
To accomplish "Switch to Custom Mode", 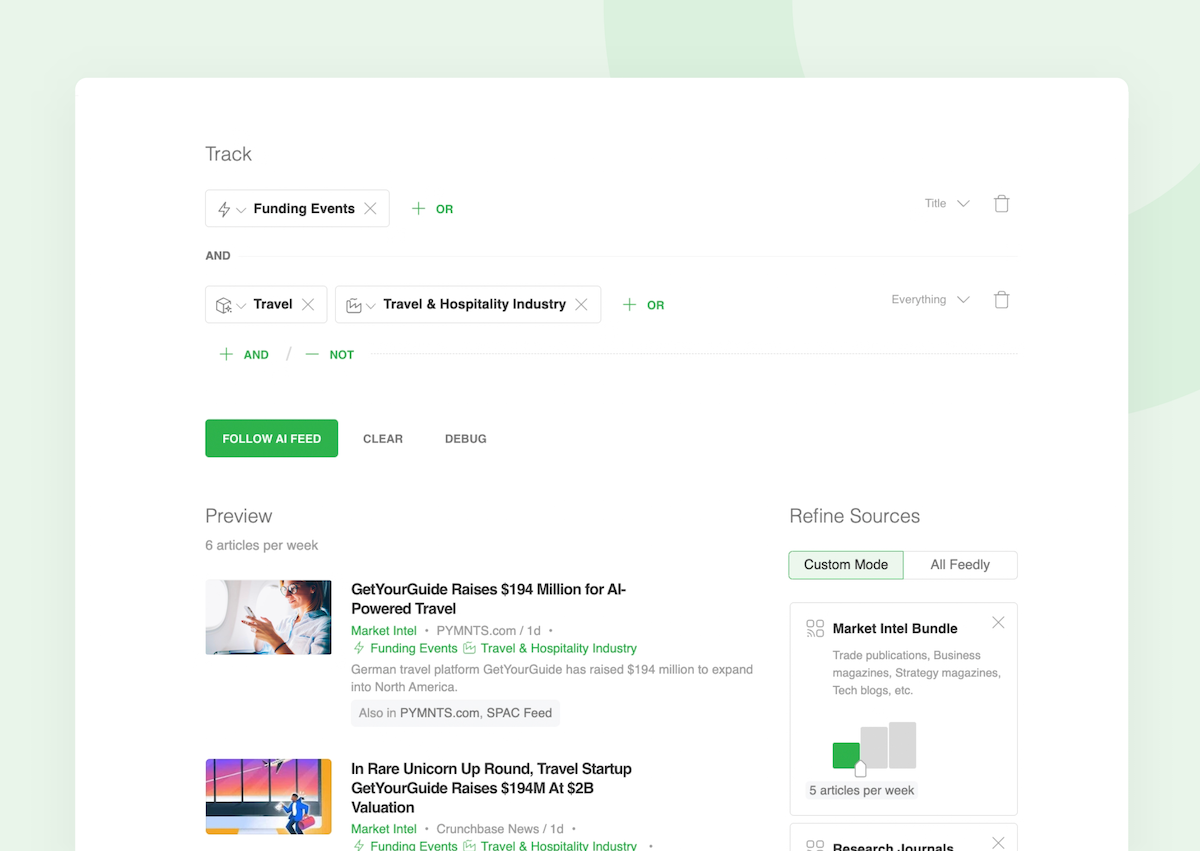I will click(846, 565).
